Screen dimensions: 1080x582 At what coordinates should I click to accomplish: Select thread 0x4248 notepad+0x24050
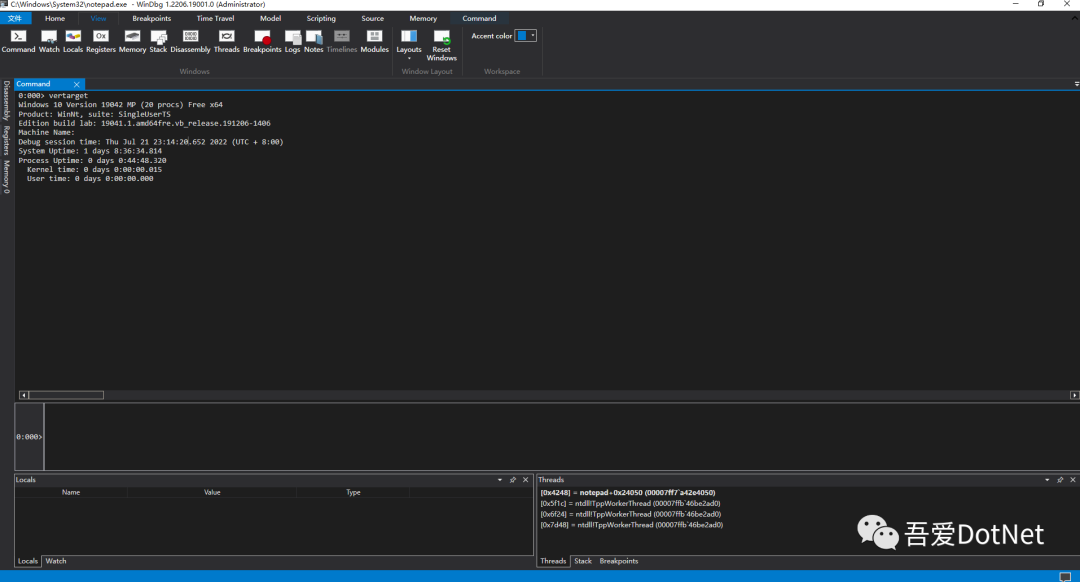click(x=627, y=493)
